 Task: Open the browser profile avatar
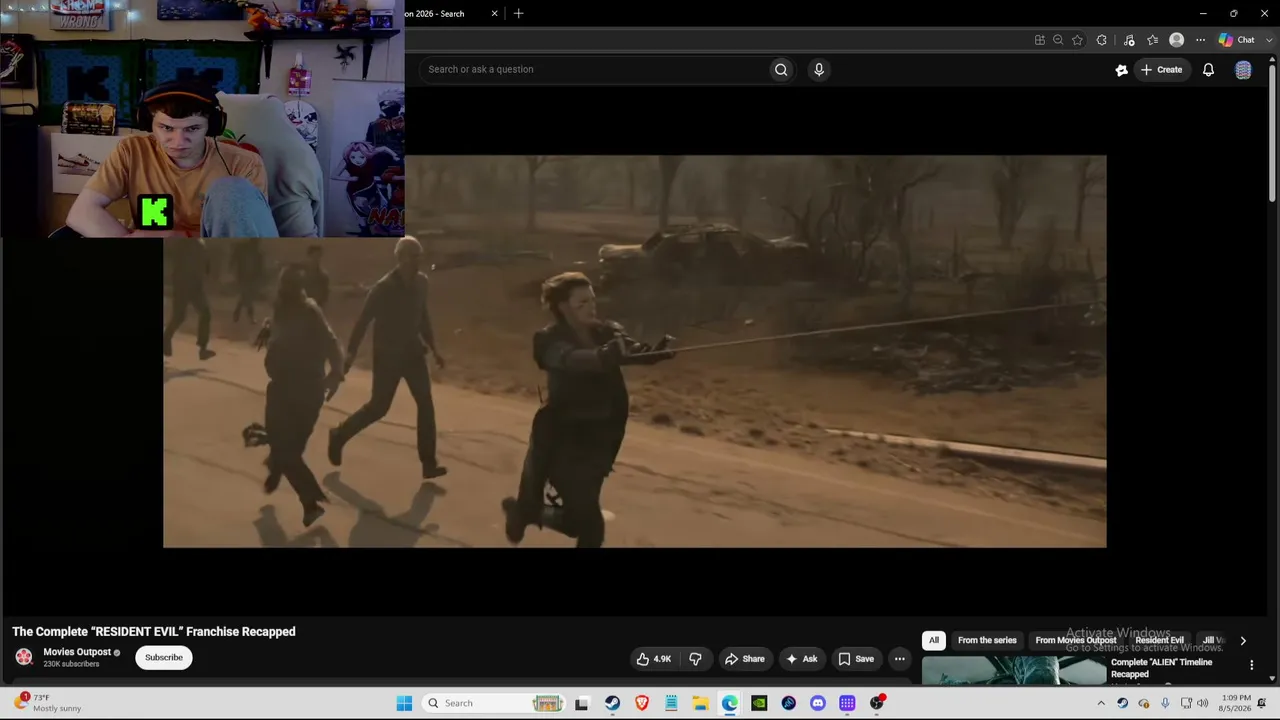[x=1177, y=40]
